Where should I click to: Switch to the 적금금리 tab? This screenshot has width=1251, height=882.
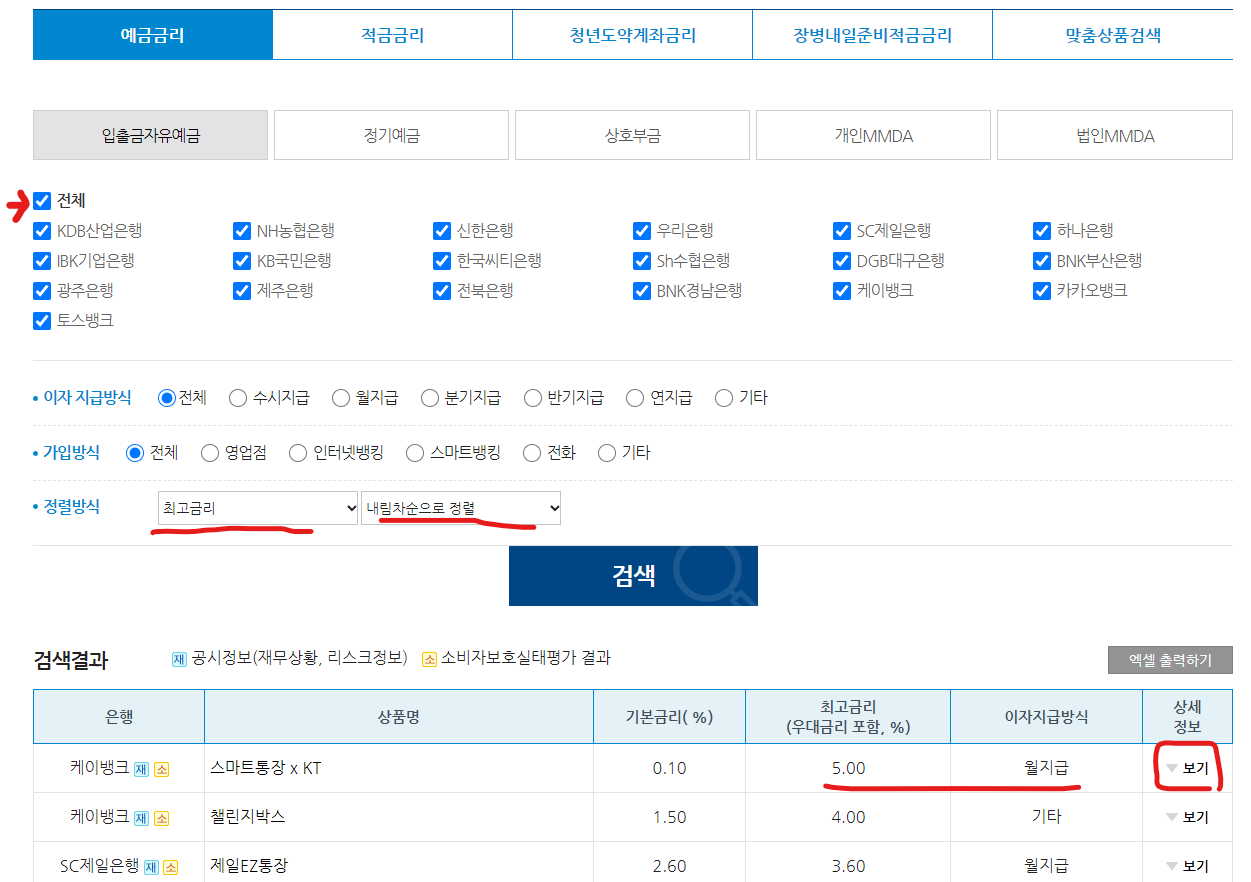click(392, 33)
